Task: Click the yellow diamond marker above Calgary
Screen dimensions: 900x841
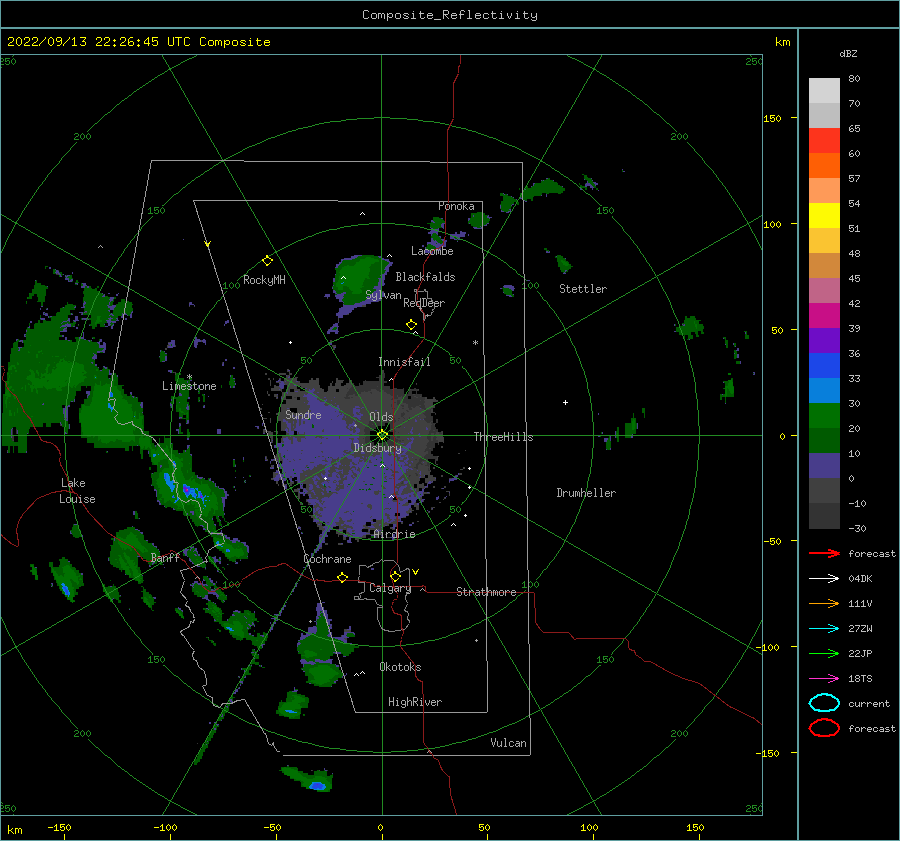Action: tap(395, 576)
